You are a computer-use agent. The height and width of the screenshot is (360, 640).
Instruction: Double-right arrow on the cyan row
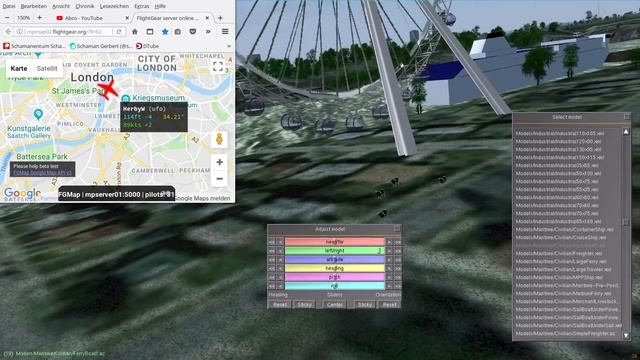point(398,286)
